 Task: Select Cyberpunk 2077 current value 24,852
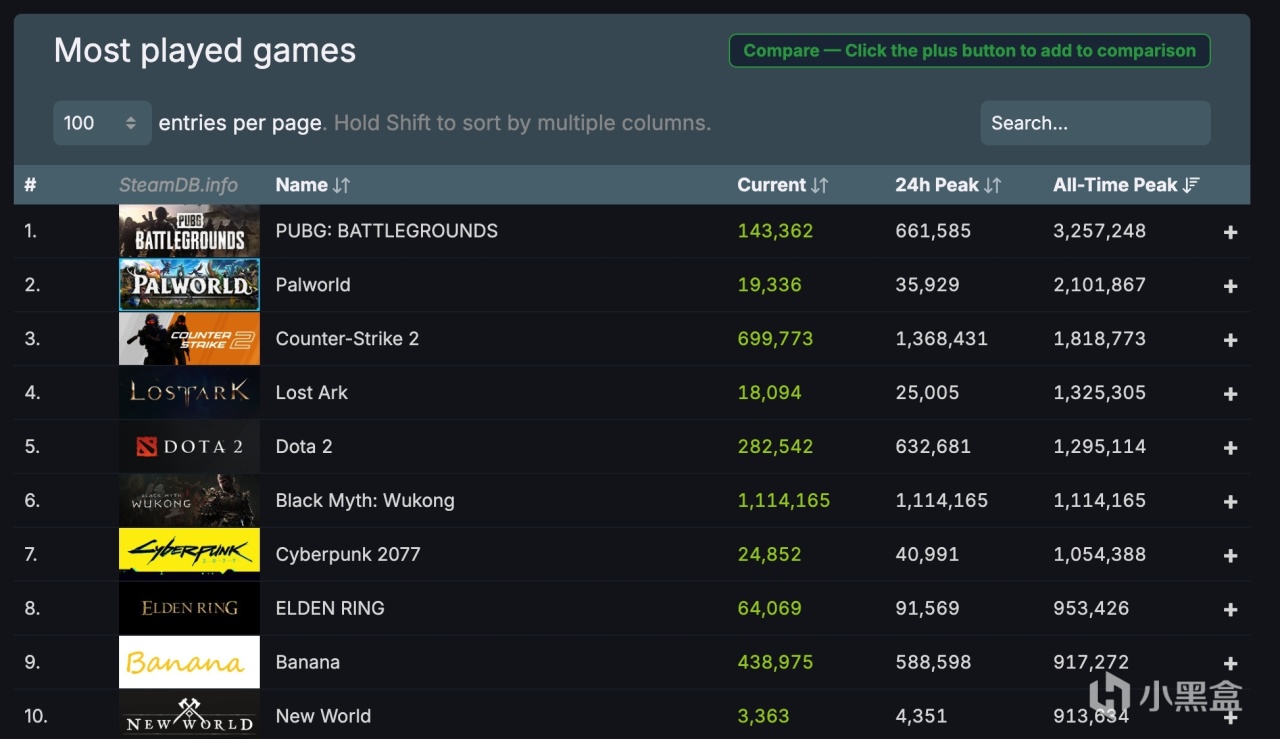coord(769,555)
